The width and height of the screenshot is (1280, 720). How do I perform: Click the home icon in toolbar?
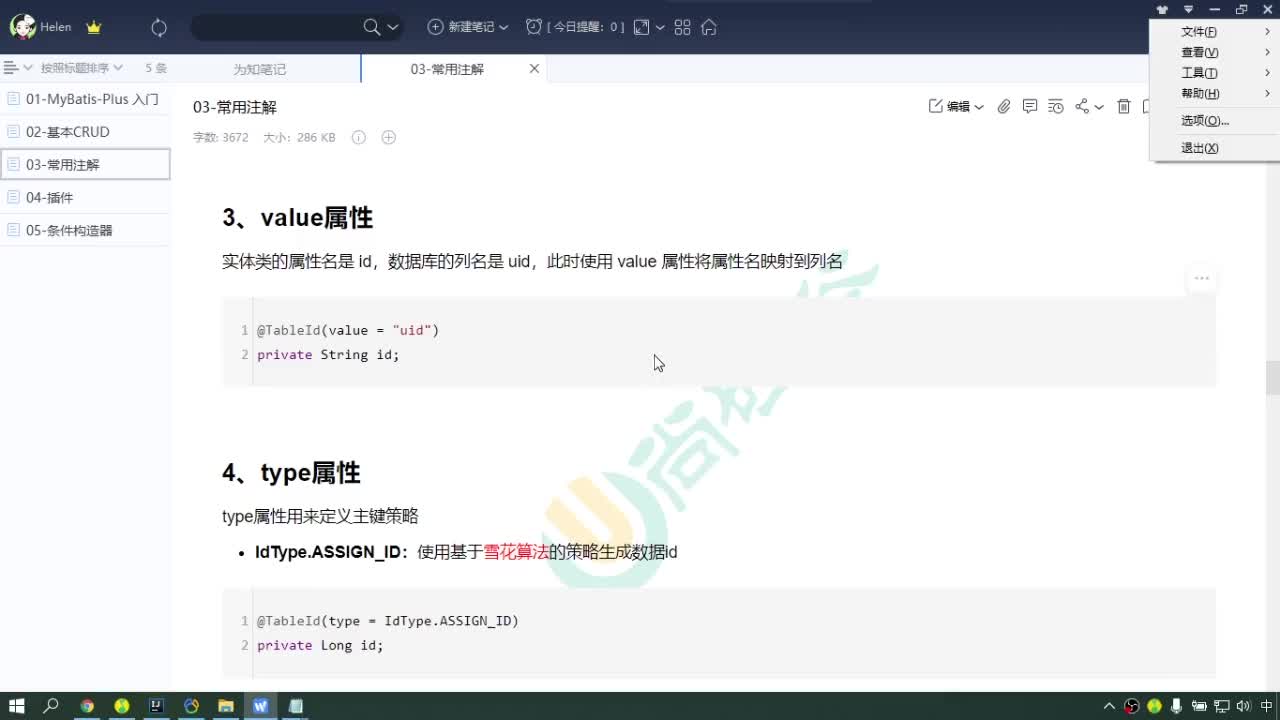pos(709,27)
